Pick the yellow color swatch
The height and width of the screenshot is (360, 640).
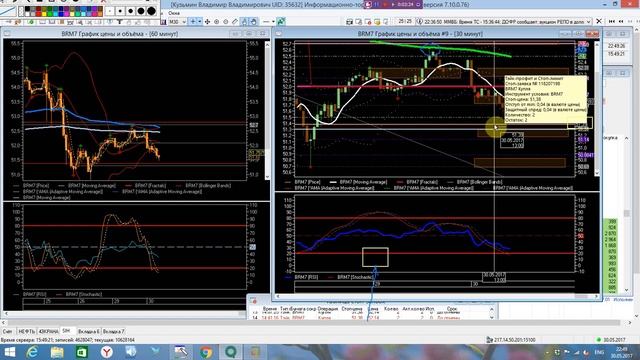44,14
